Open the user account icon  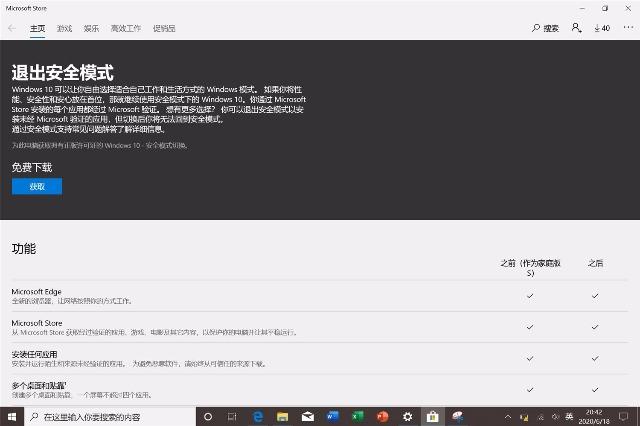pyautogui.click(x=576, y=28)
